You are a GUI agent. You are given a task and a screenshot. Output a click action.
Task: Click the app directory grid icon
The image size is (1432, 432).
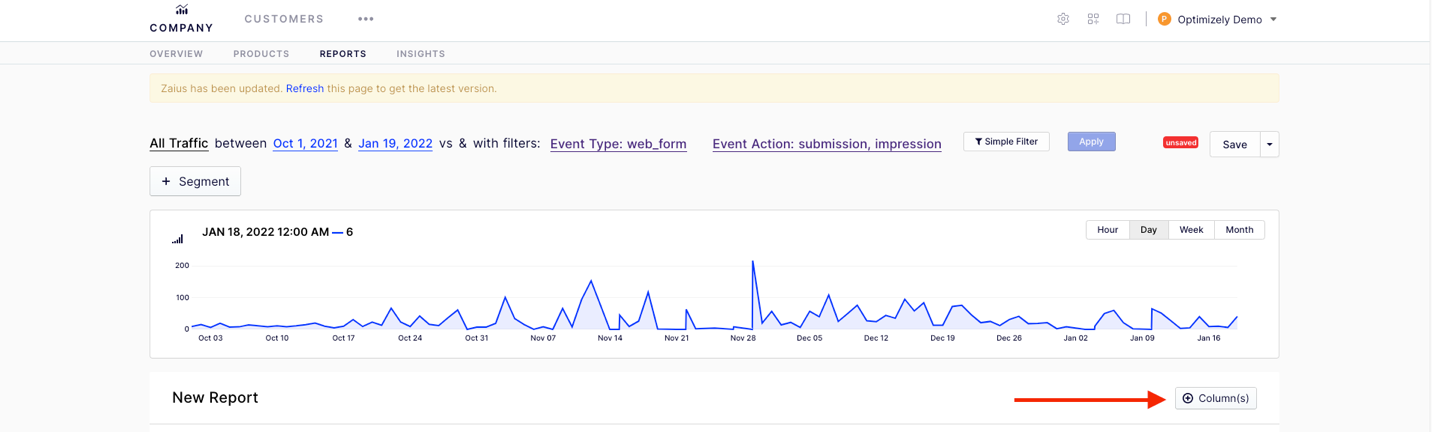(1093, 19)
